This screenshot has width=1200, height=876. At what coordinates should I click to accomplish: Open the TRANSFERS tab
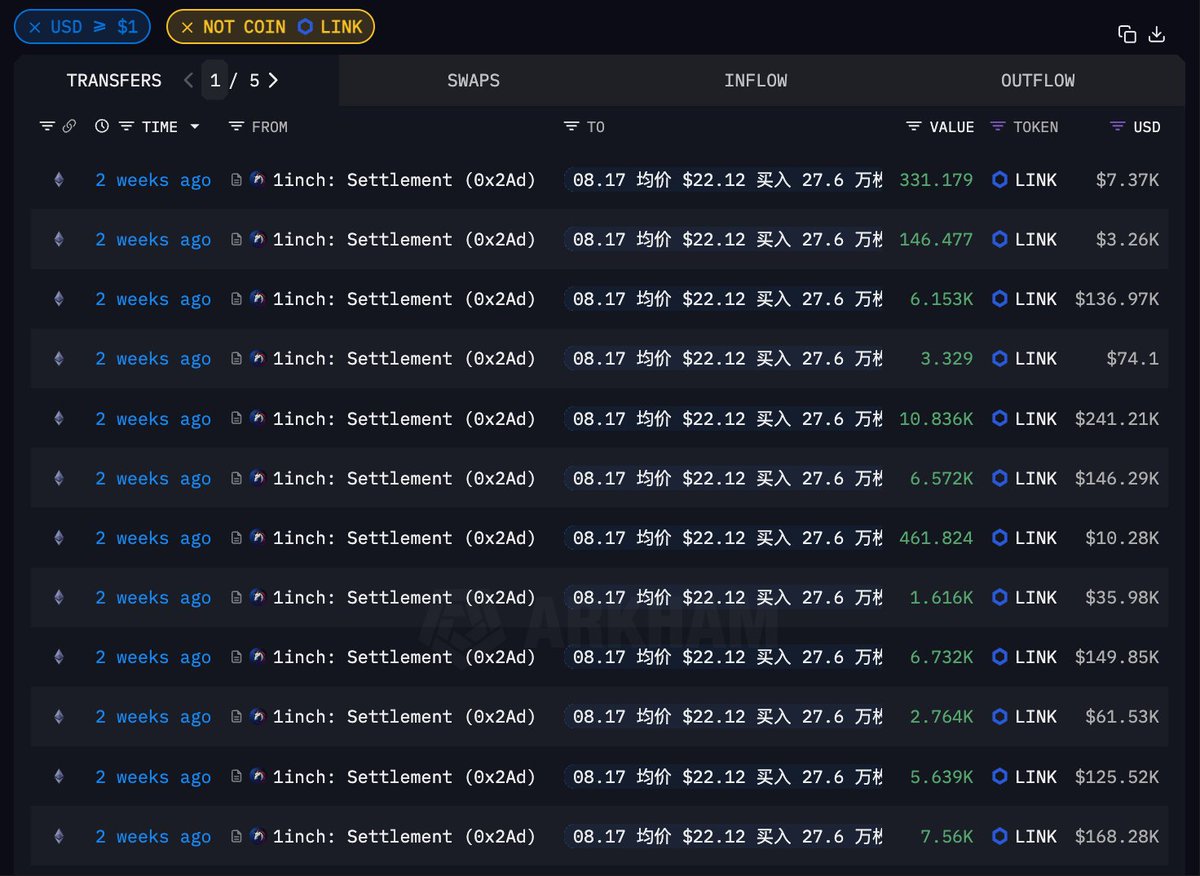(114, 81)
